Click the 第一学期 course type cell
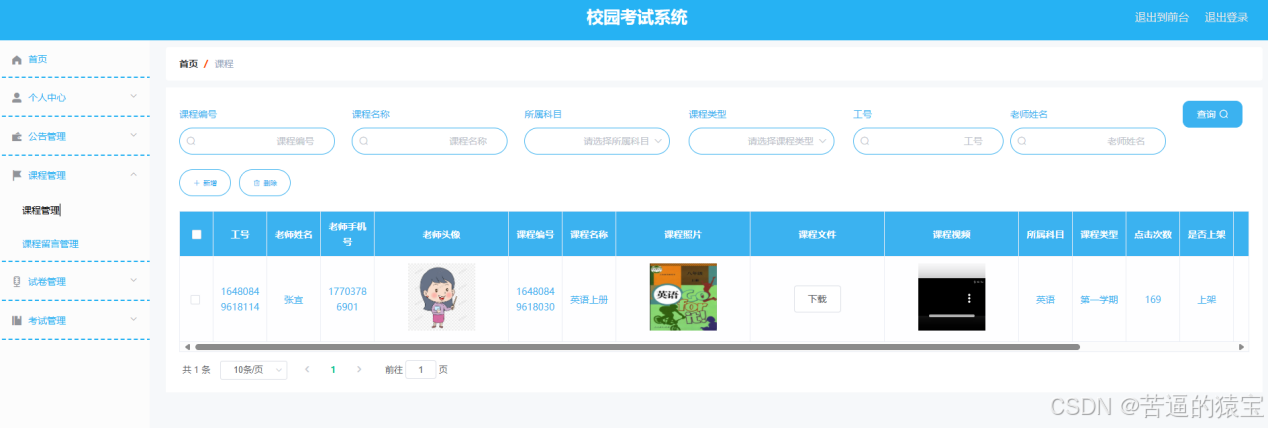The height and width of the screenshot is (428, 1268). tap(1099, 299)
